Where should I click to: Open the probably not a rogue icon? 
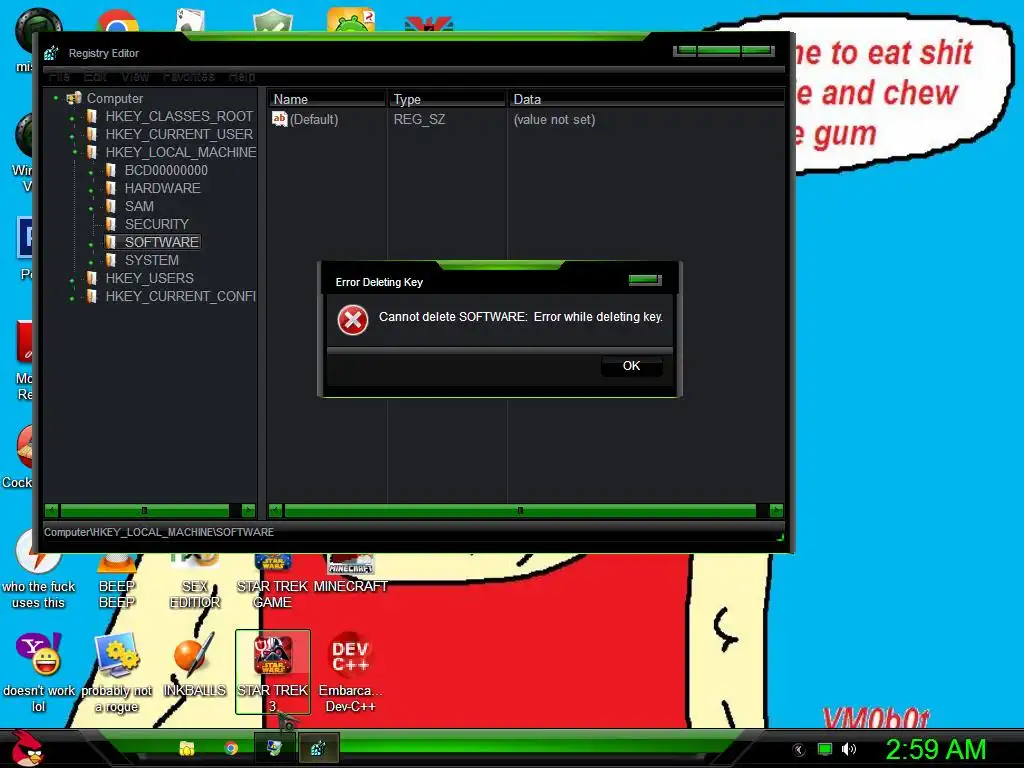tap(117, 673)
